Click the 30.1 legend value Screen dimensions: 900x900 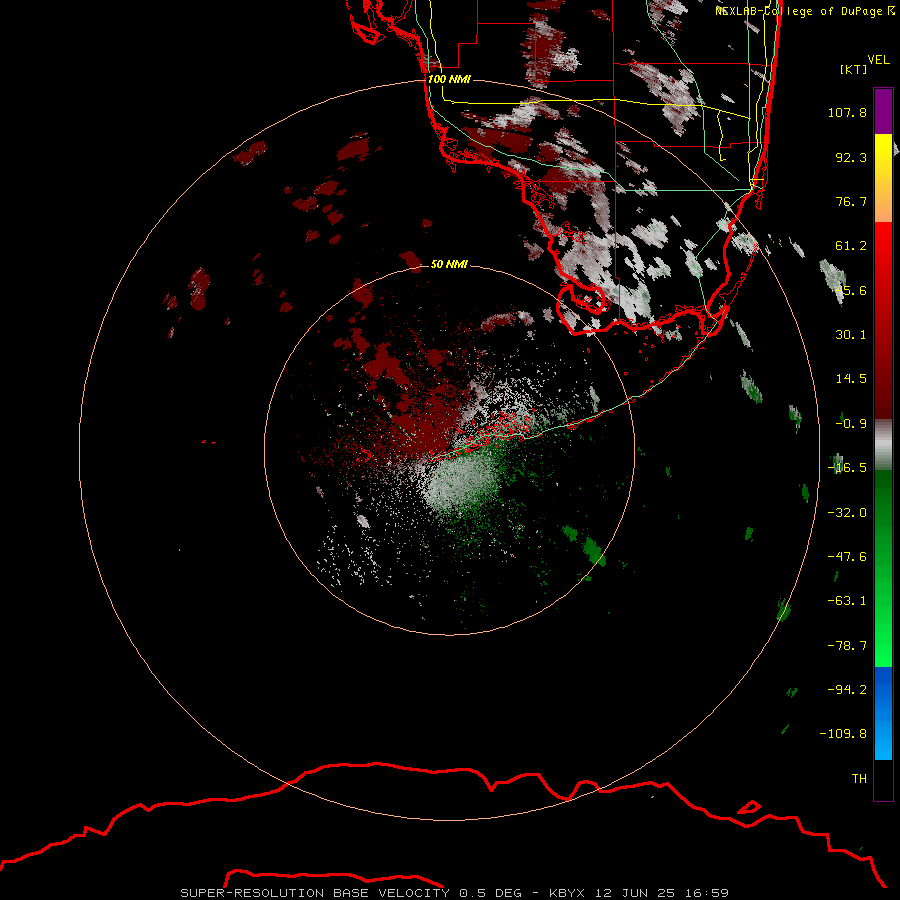851,335
